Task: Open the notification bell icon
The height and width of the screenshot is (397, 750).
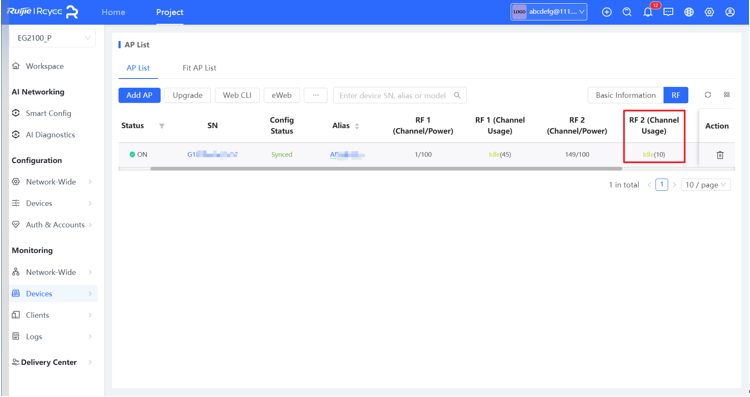Action: [x=648, y=12]
